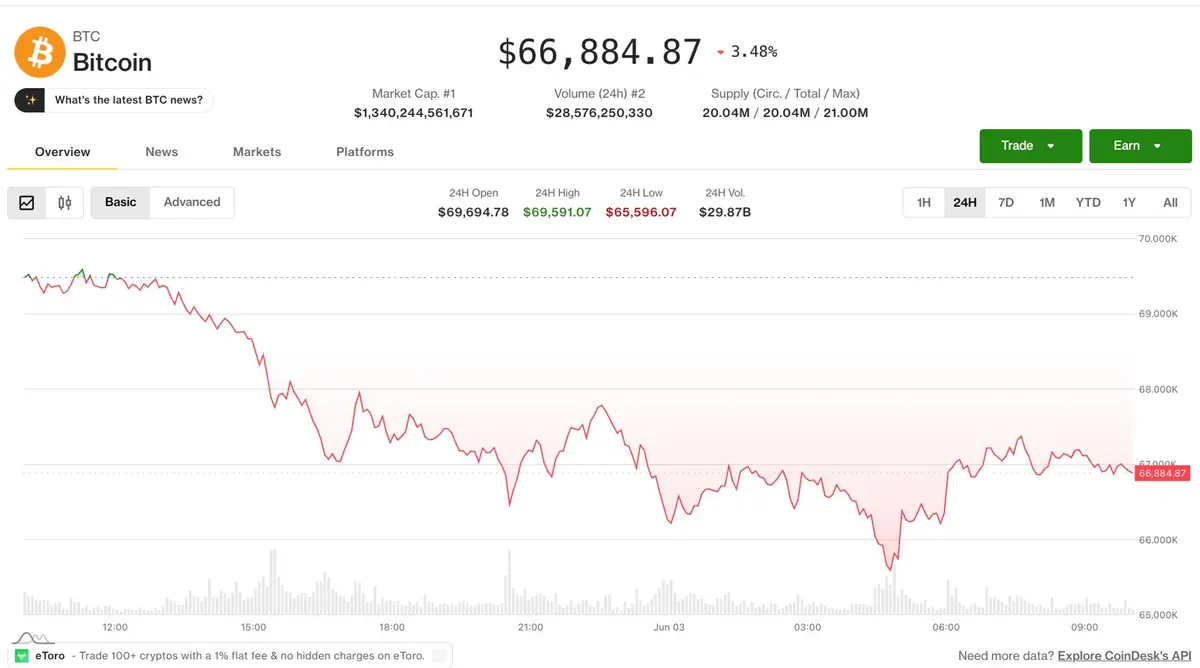Open the Earn dropdown arrow
The height and width of the screenshot is (668, 1200).
(1157, 146)
